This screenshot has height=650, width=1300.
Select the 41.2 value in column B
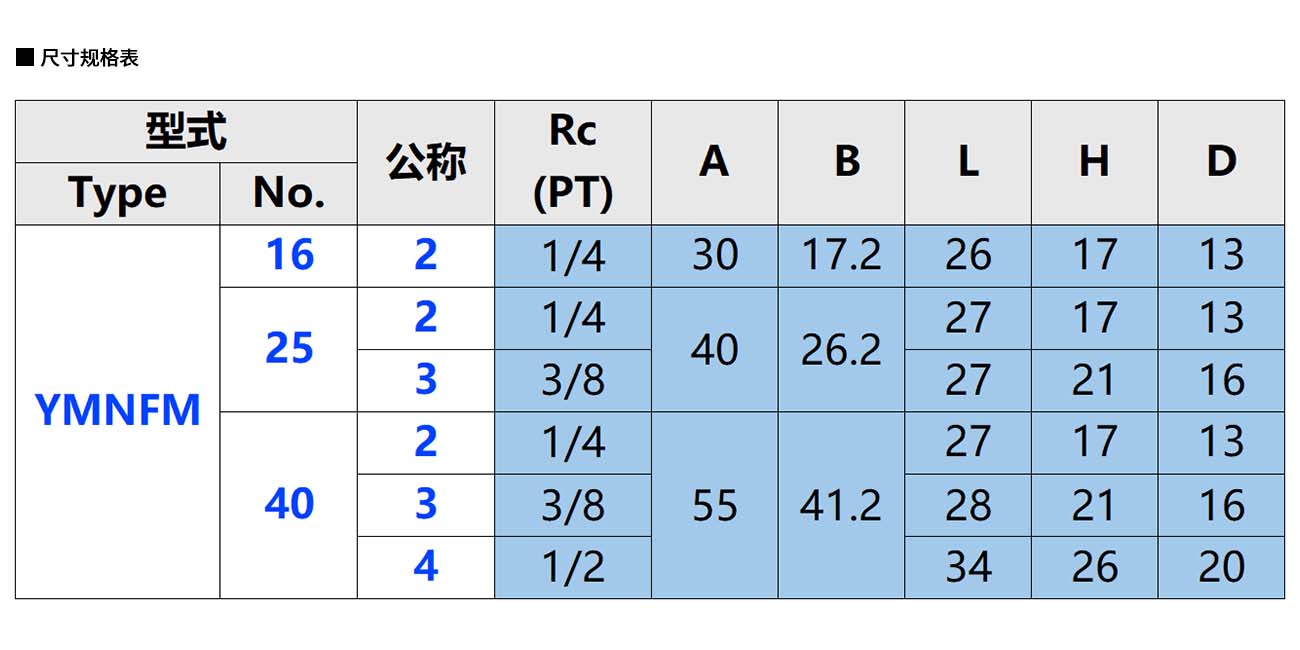coord(841,506)
